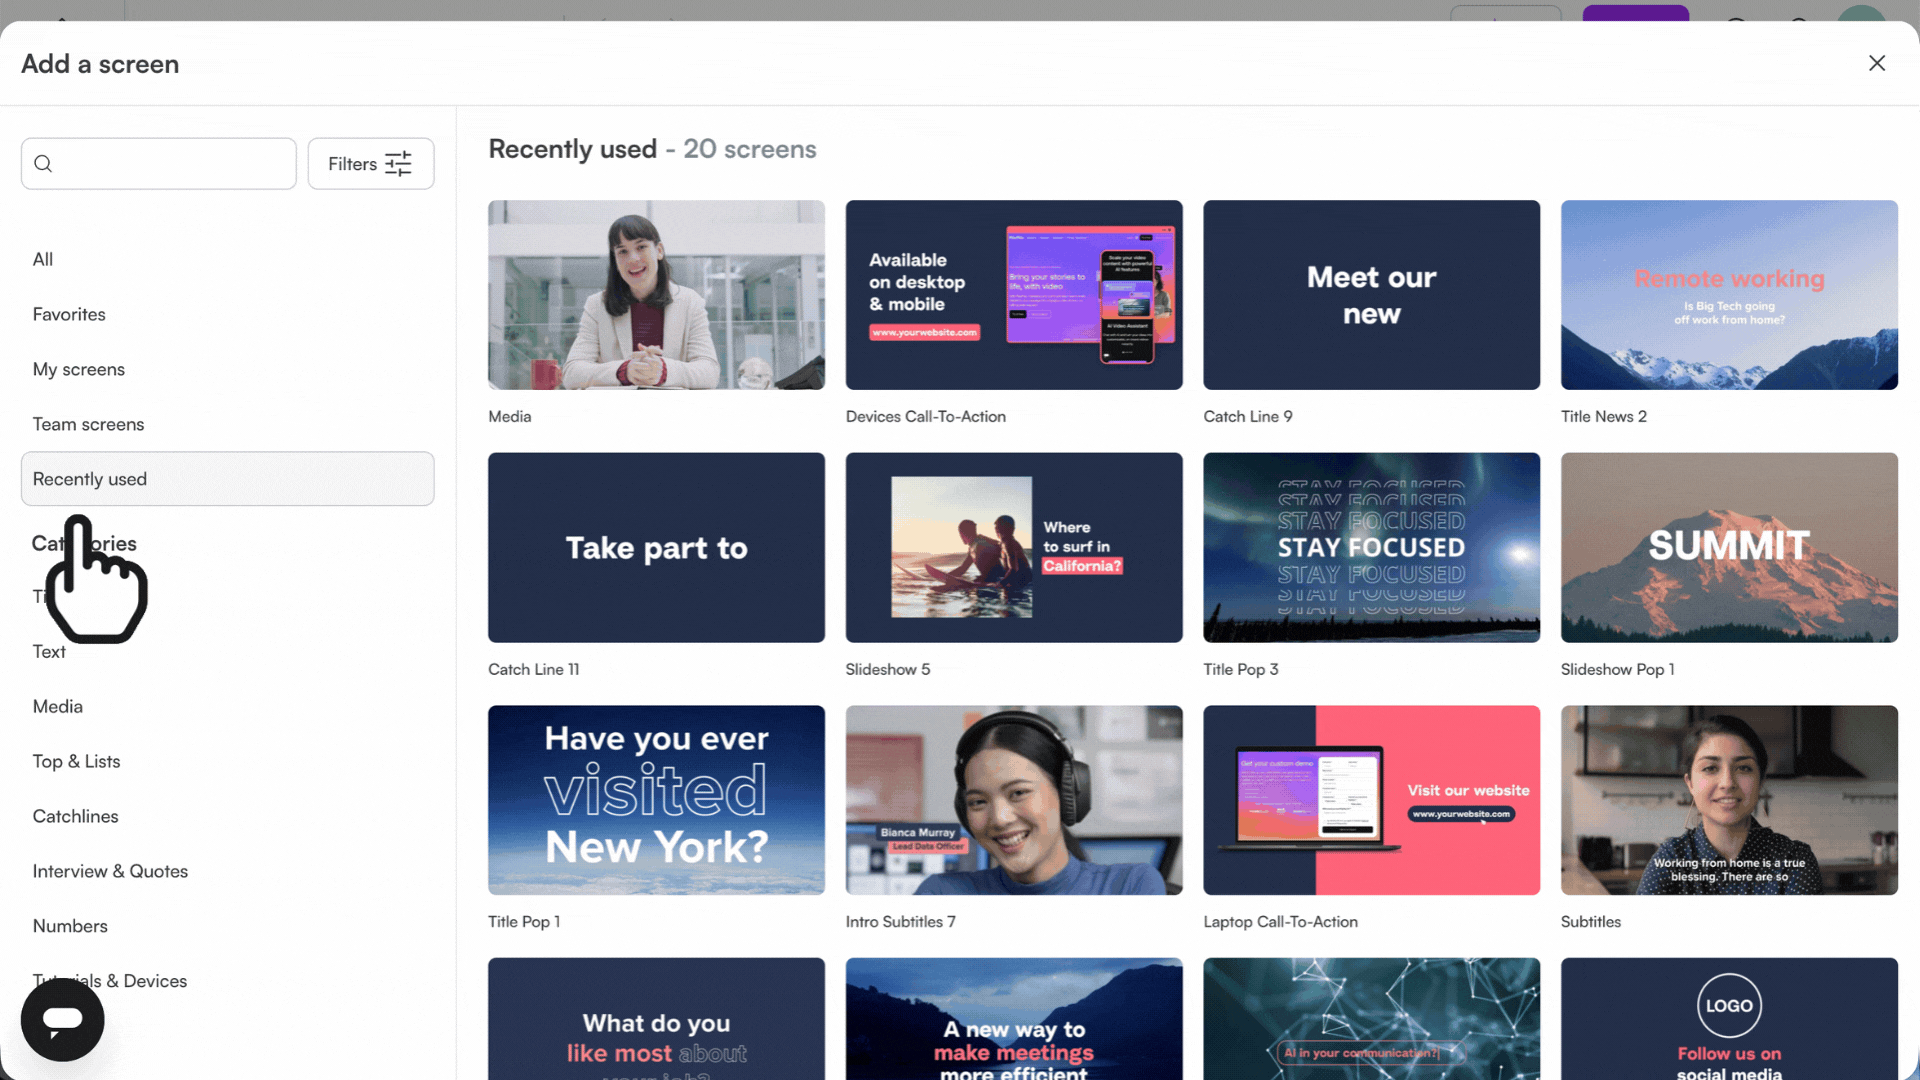The image size is (1920, 1080).
Task: View Favorites screens
Action: [68, 314]
